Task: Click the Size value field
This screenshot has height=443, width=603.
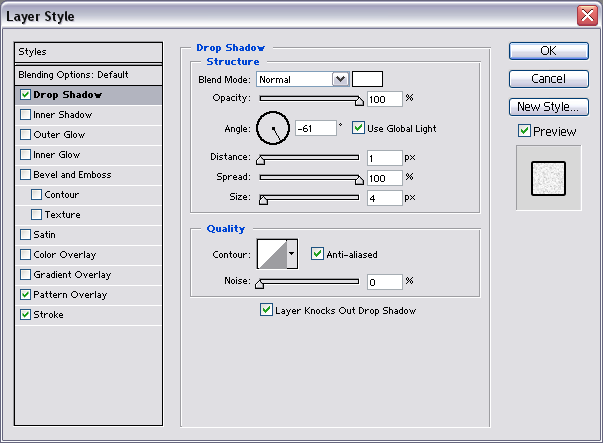Action: pyautogui.click(x=385, y=198)
